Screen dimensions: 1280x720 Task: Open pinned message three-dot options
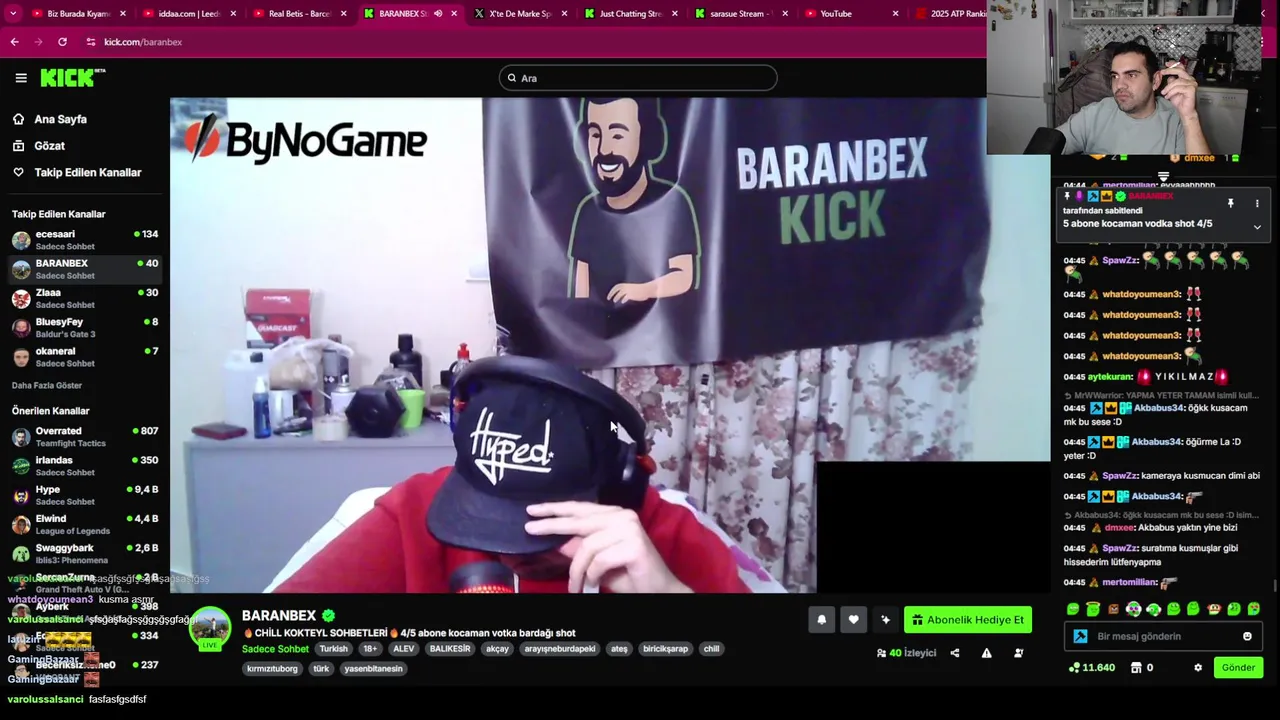[x=1257, y=203]
